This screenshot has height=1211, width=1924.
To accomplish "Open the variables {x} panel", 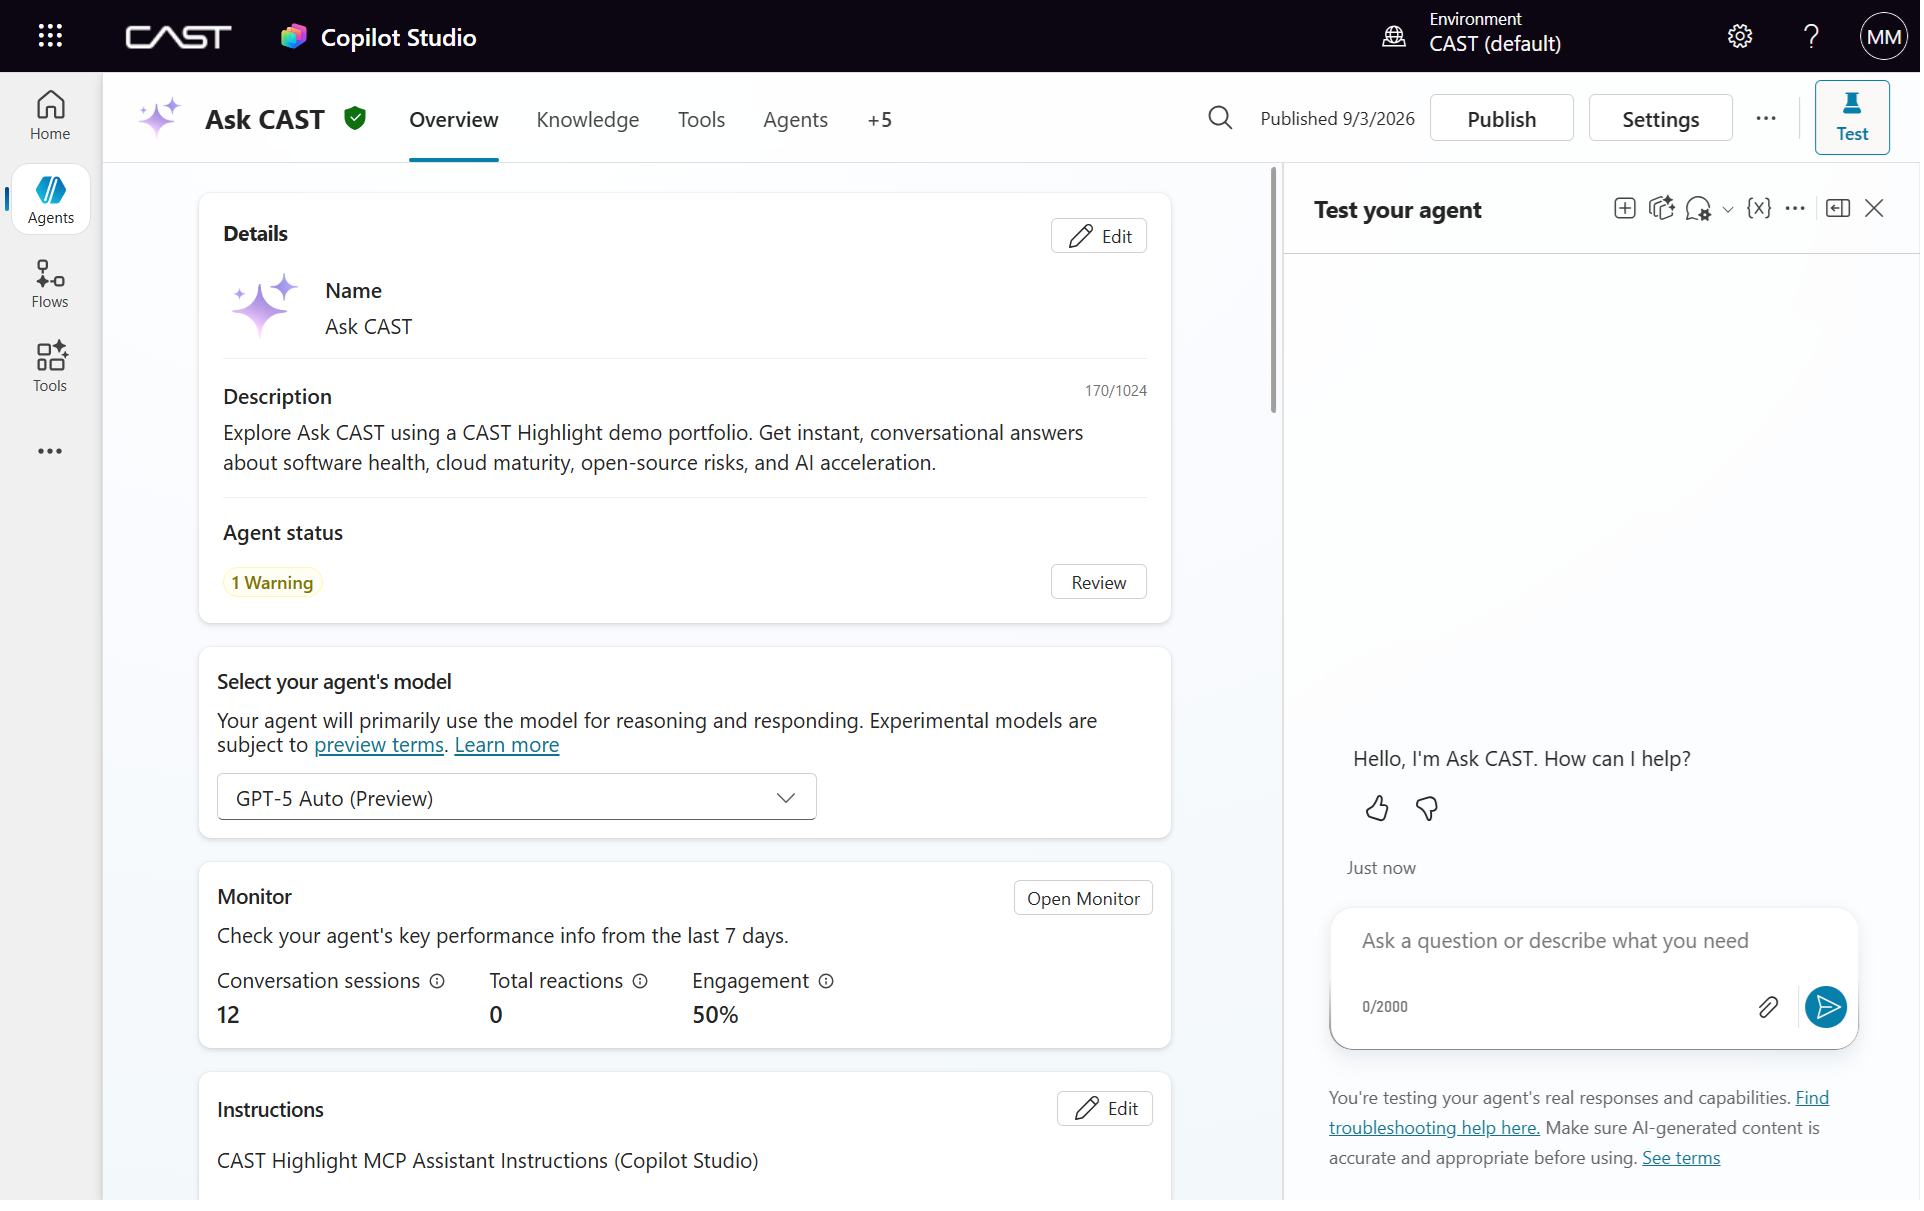I will pos(1758,208).
